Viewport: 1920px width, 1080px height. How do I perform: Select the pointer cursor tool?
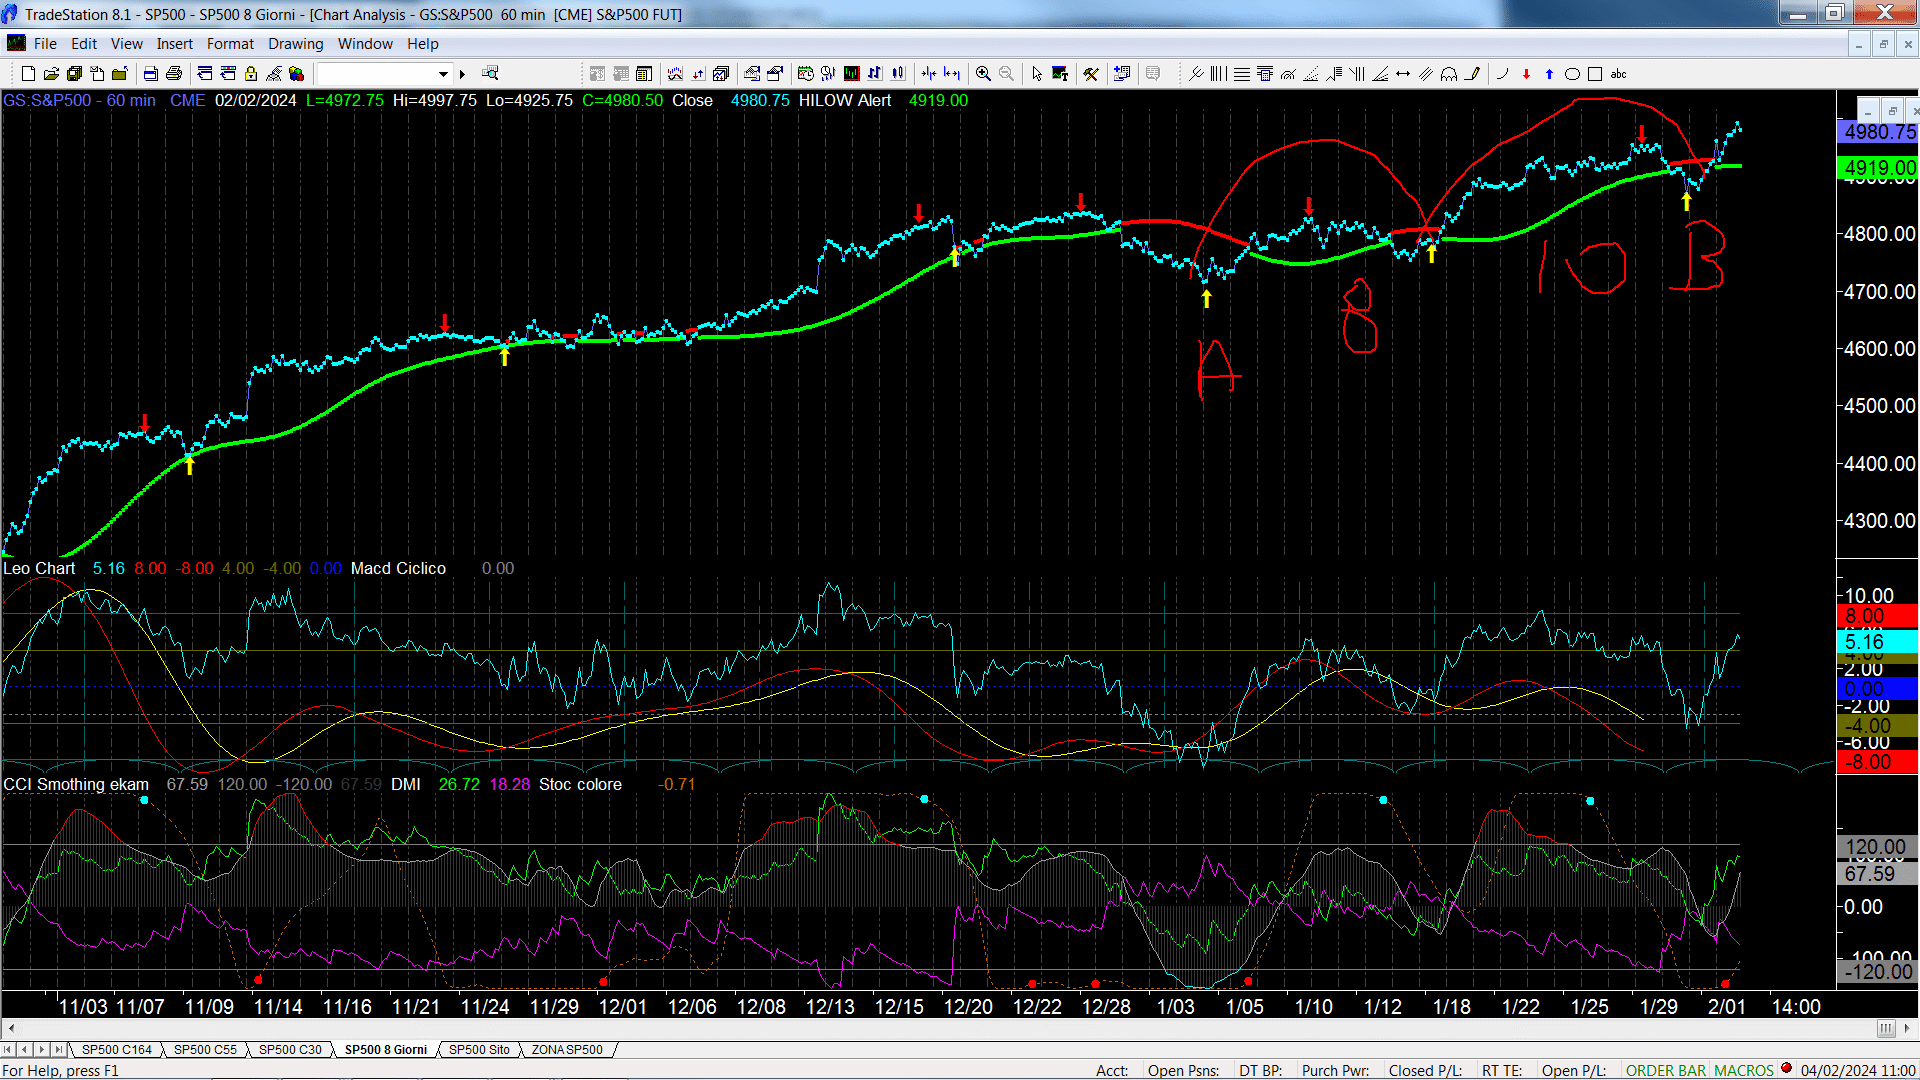coord(1037,74)
